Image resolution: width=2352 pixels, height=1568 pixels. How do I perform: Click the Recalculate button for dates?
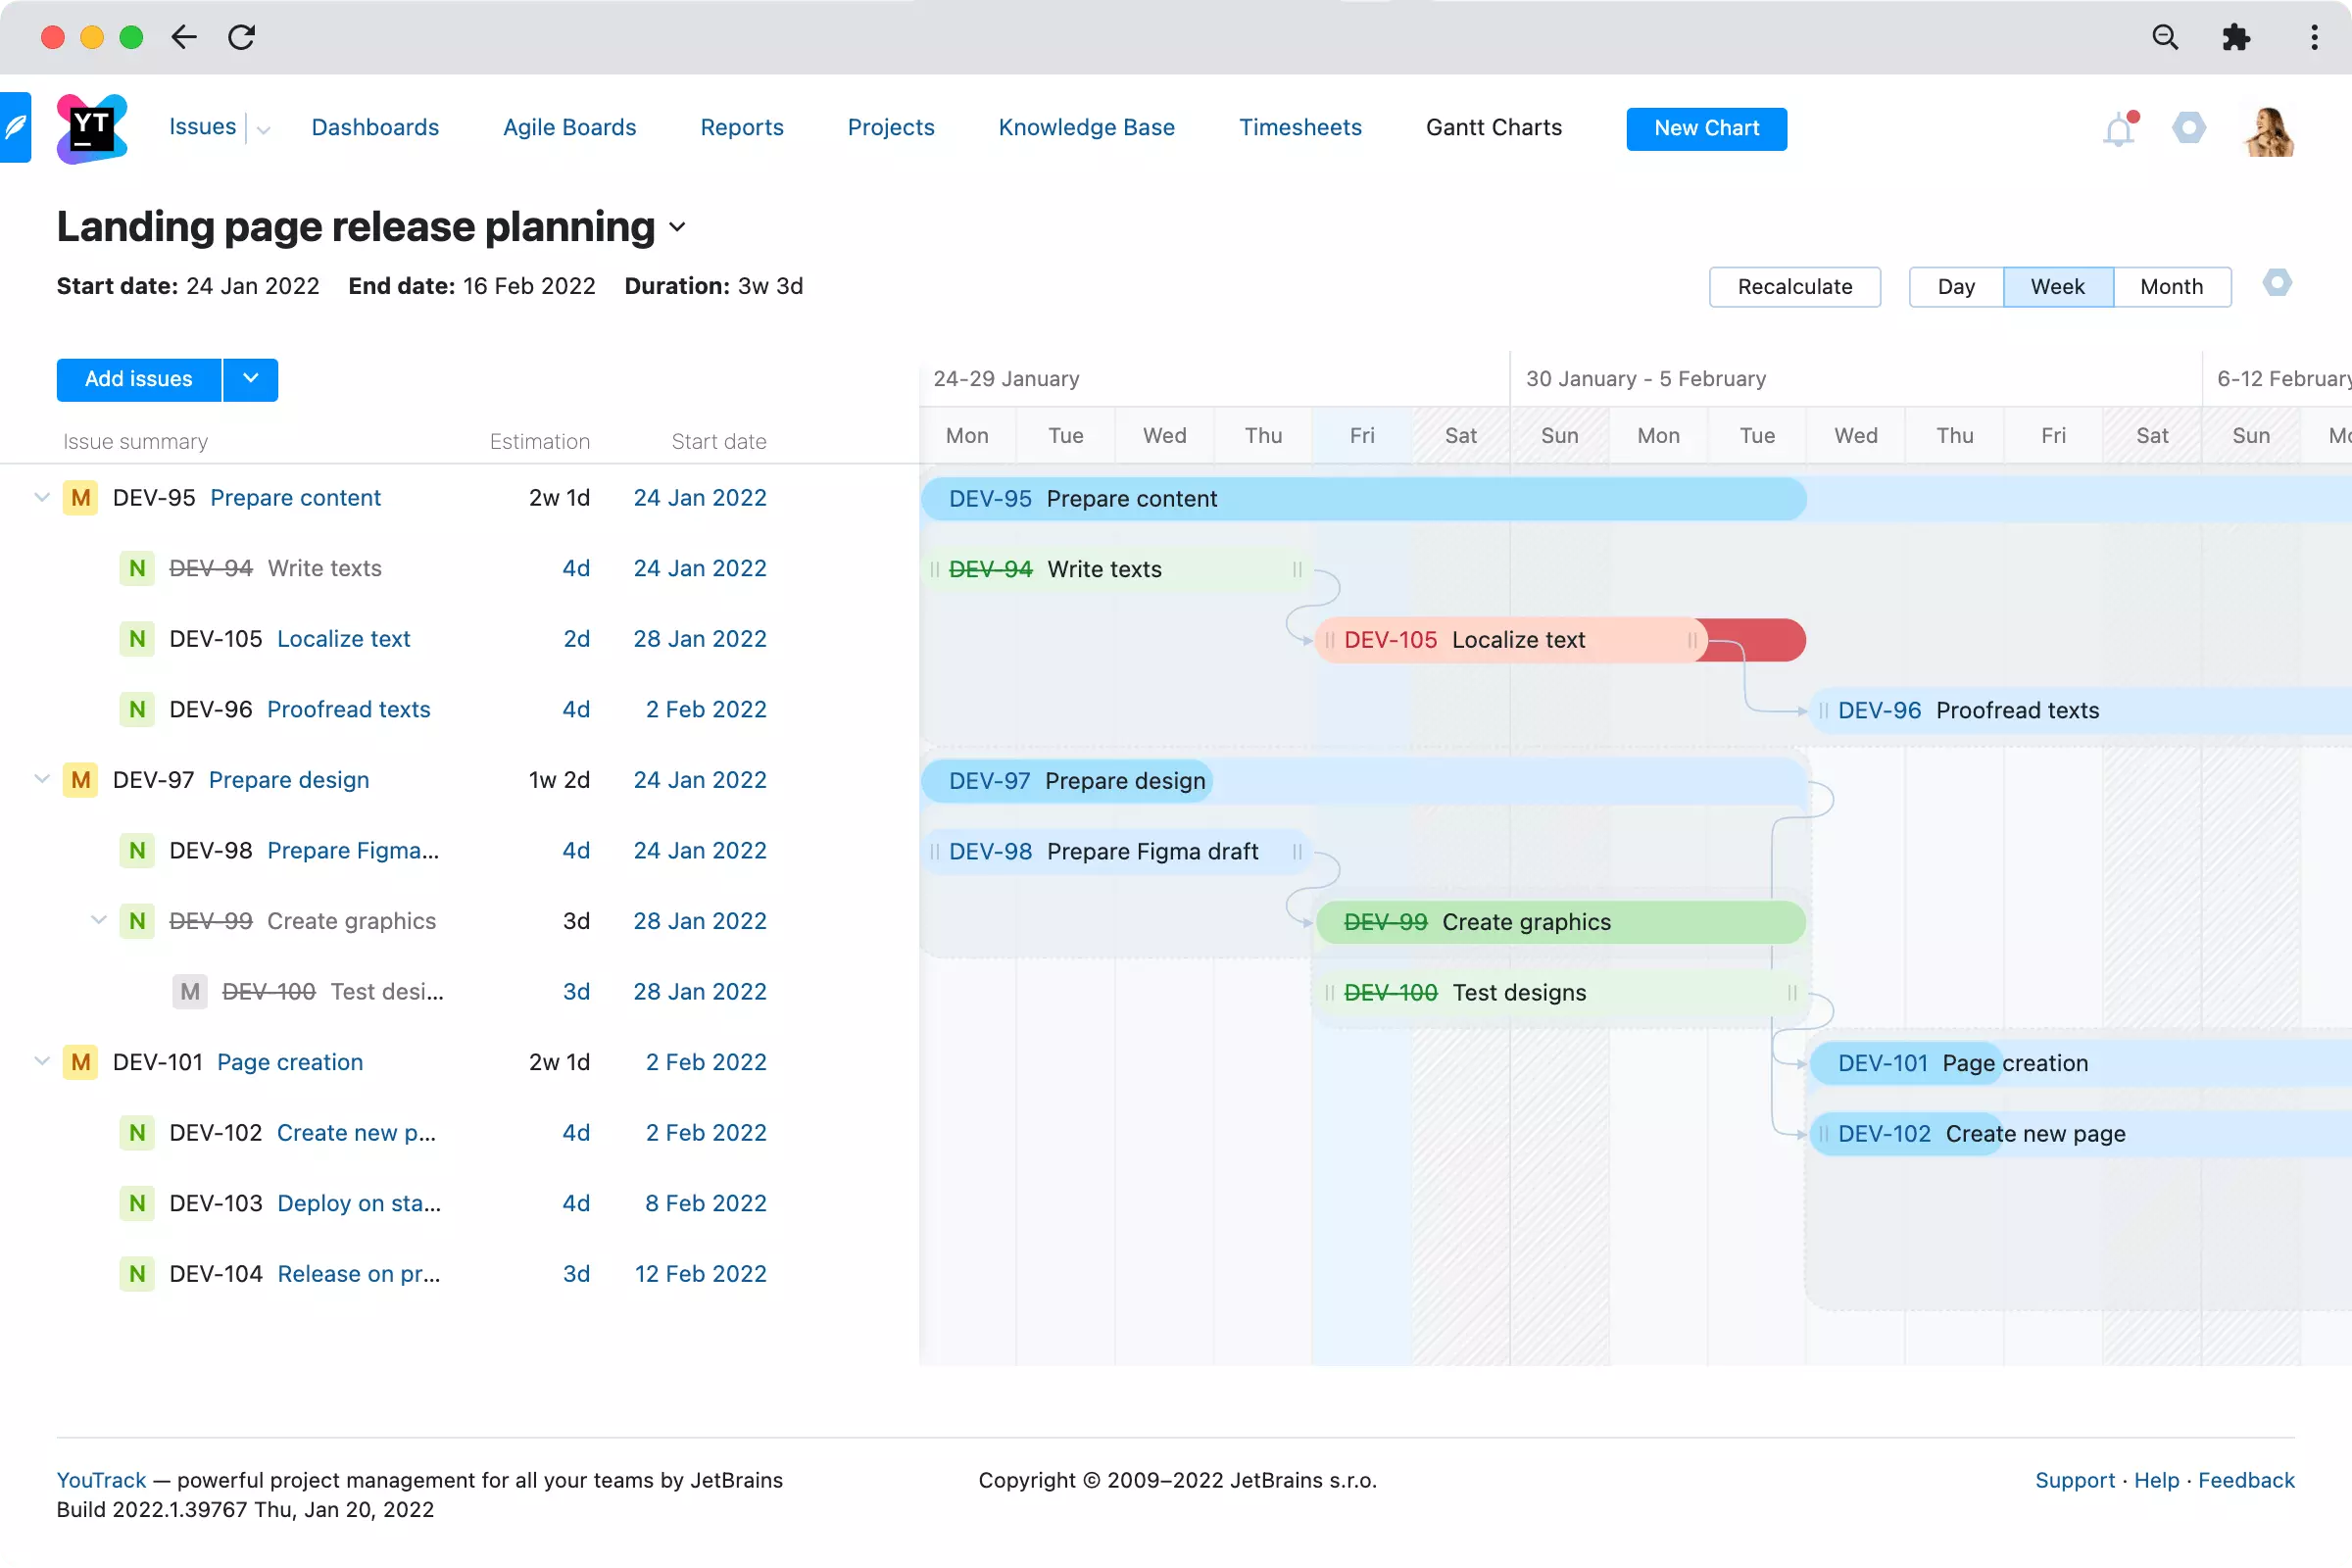click(1795, 285)
